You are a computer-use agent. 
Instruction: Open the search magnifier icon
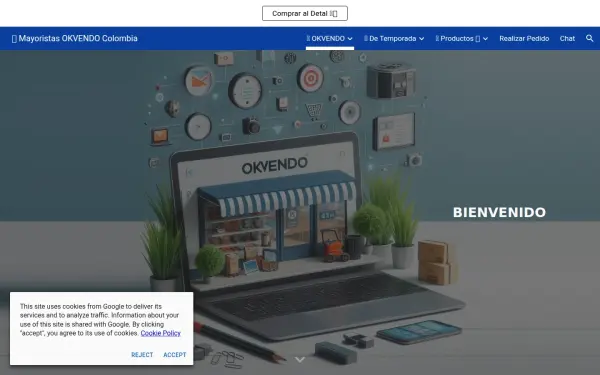pyautogui.click(x=589, y=38)
